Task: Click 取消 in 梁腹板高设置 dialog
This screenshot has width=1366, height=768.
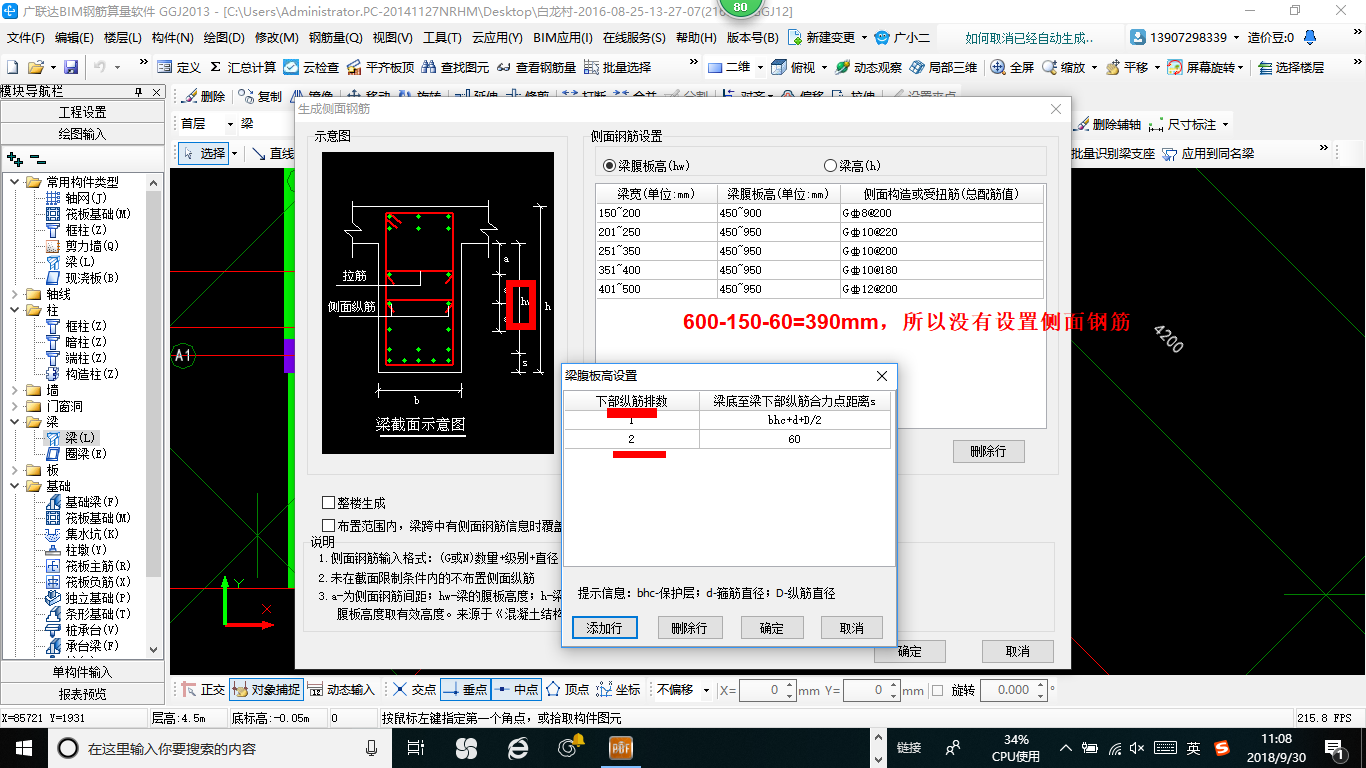Action: tap(852, 628)
